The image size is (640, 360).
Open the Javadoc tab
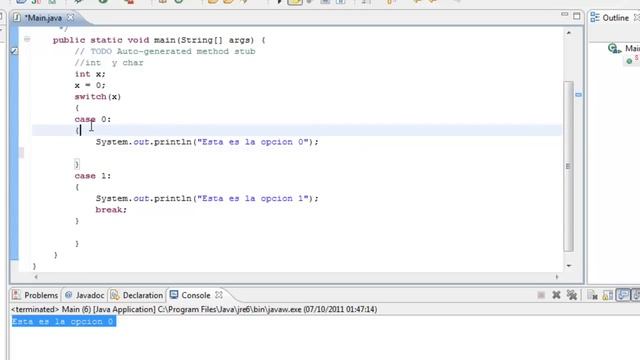[84, 295]
